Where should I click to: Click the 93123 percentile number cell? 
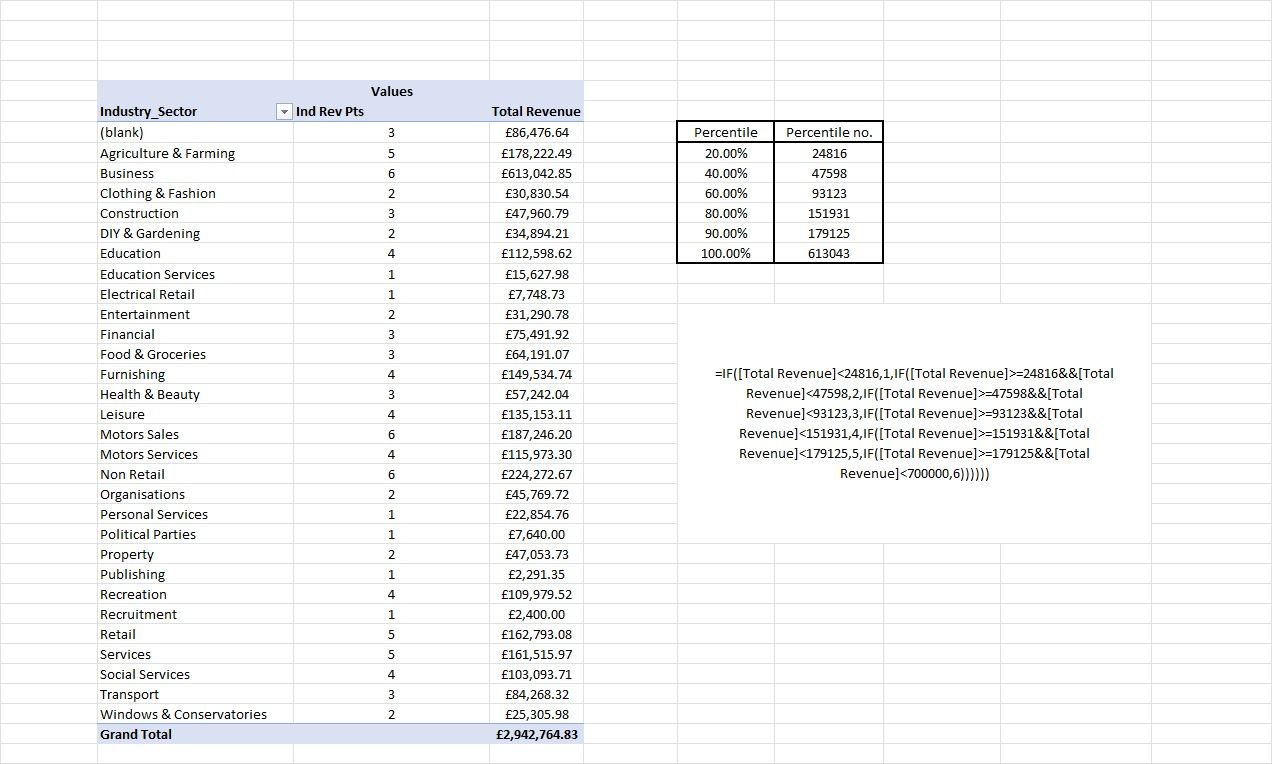click(829, 193)
